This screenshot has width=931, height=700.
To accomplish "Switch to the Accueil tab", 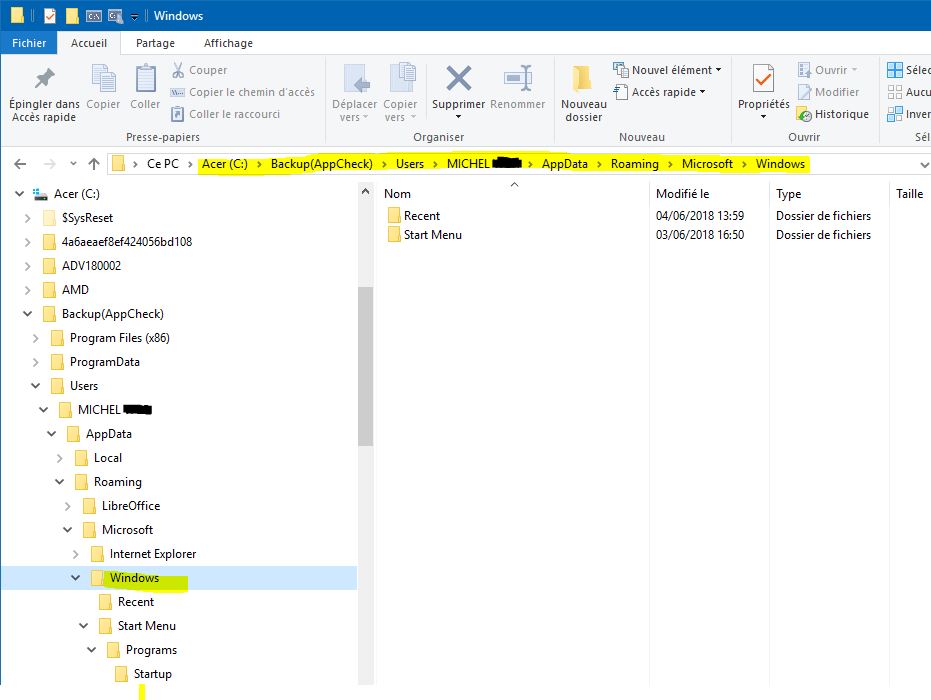I will pos(89,43).
